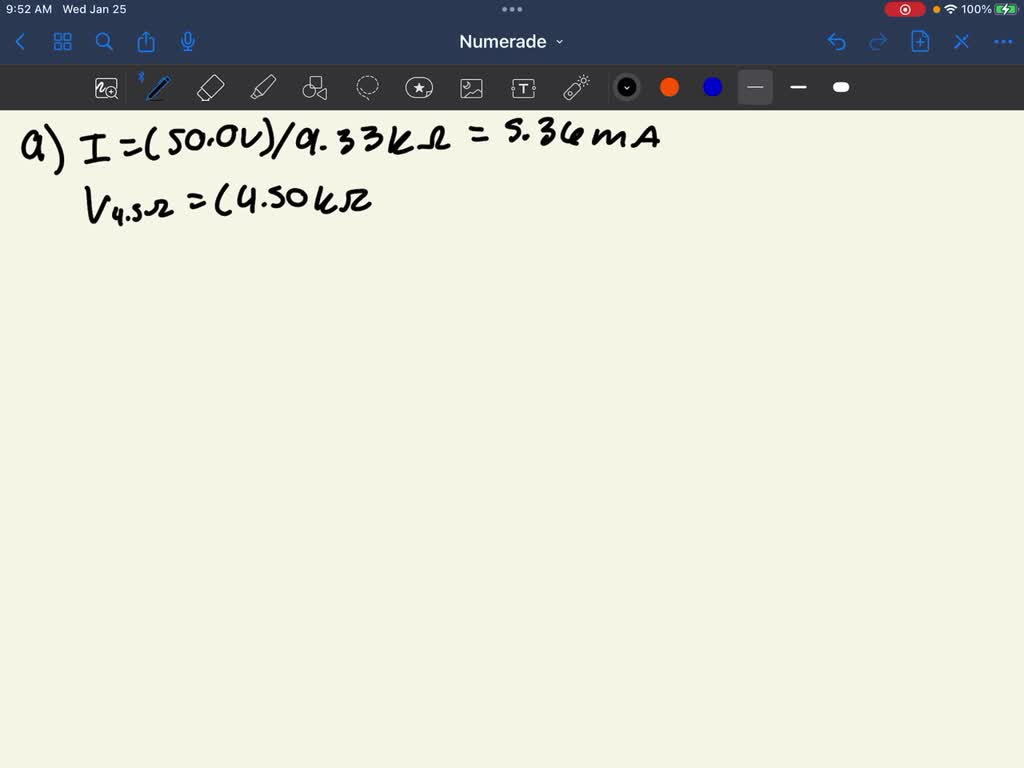Open the thumbnail grid view
Viewport: 1024px width, 768px height.
pos(63,42)
